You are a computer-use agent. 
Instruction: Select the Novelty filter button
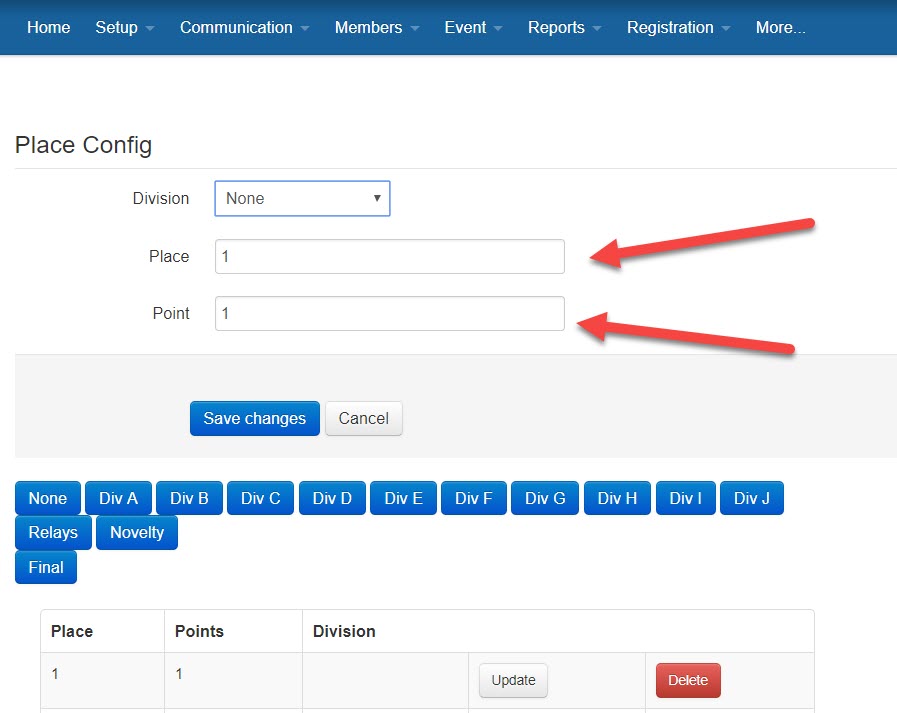137,532
